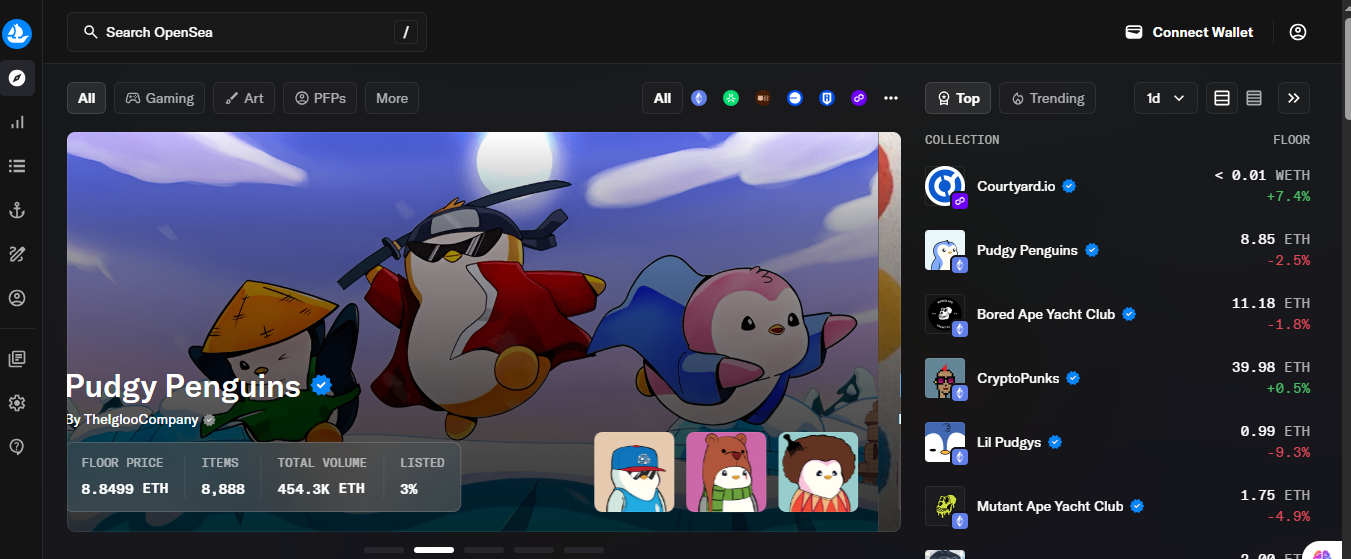Screen dimensions: 1351x559
Task: Open Lil Pudgys in the collection list
Action: (x=1117, y=442)
